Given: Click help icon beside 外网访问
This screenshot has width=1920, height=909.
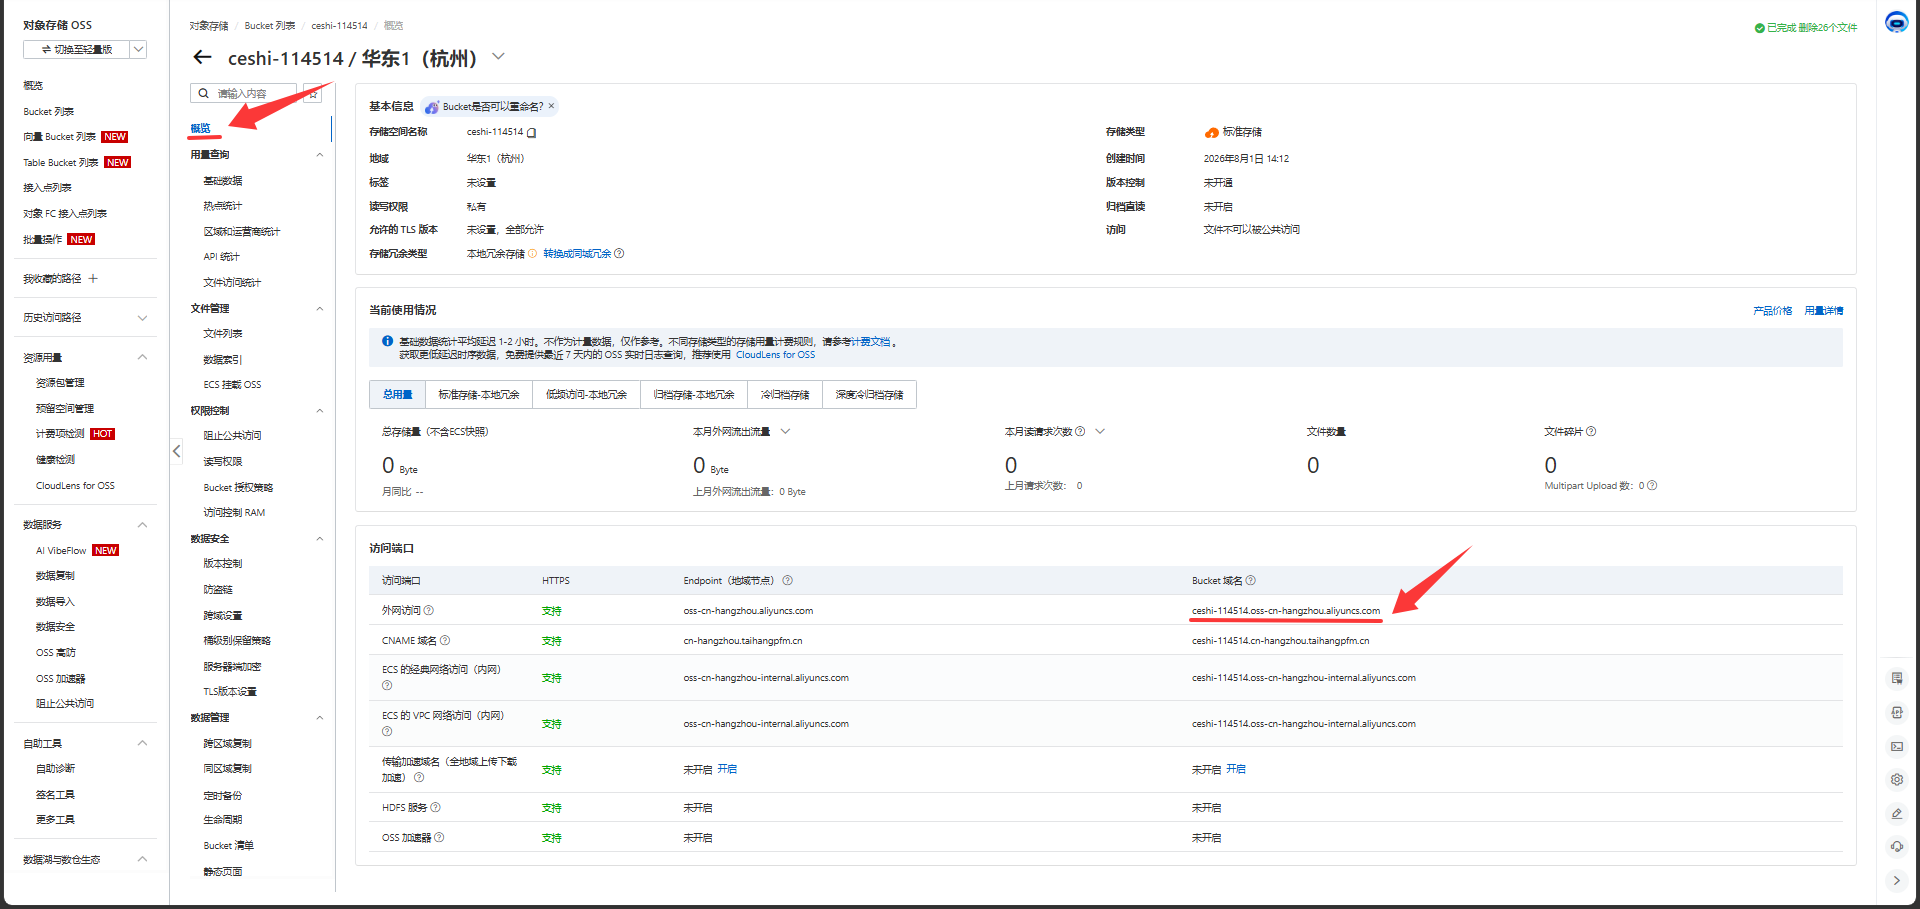Looking at the screenshot, I should click(x=429, y=611).
